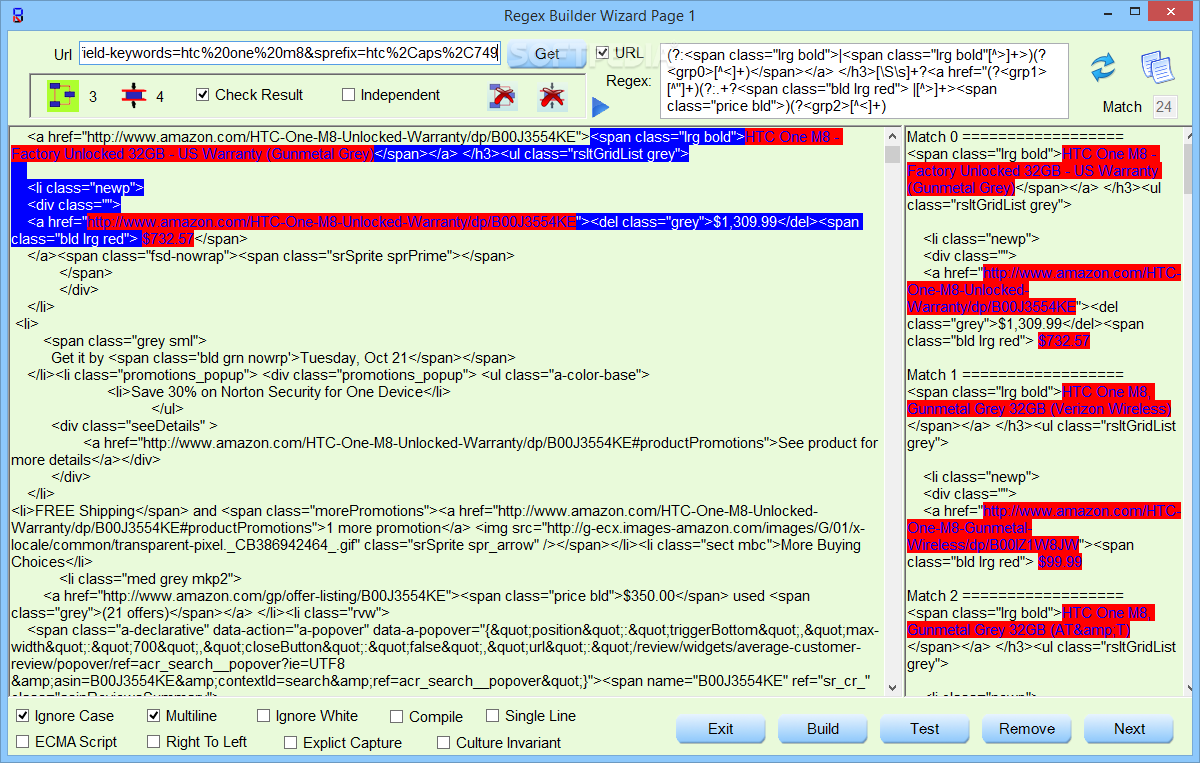The width and height of the screenshot is (1200, 763).
Task: Check the Explicit Capture option
Action: pyautogui.click(x=291, y=743)
